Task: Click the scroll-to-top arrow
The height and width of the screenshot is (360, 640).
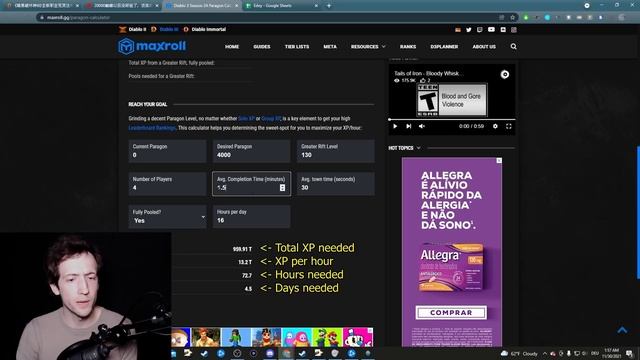Action: (622, 330)
